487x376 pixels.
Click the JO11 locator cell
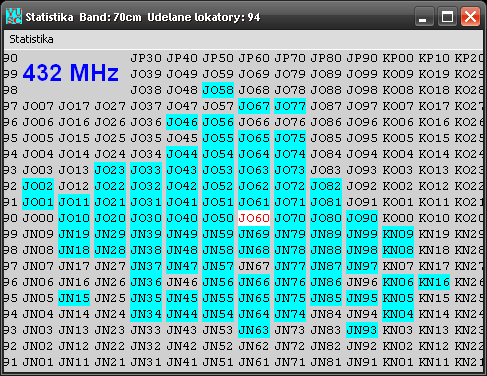(x=74, y=202)
